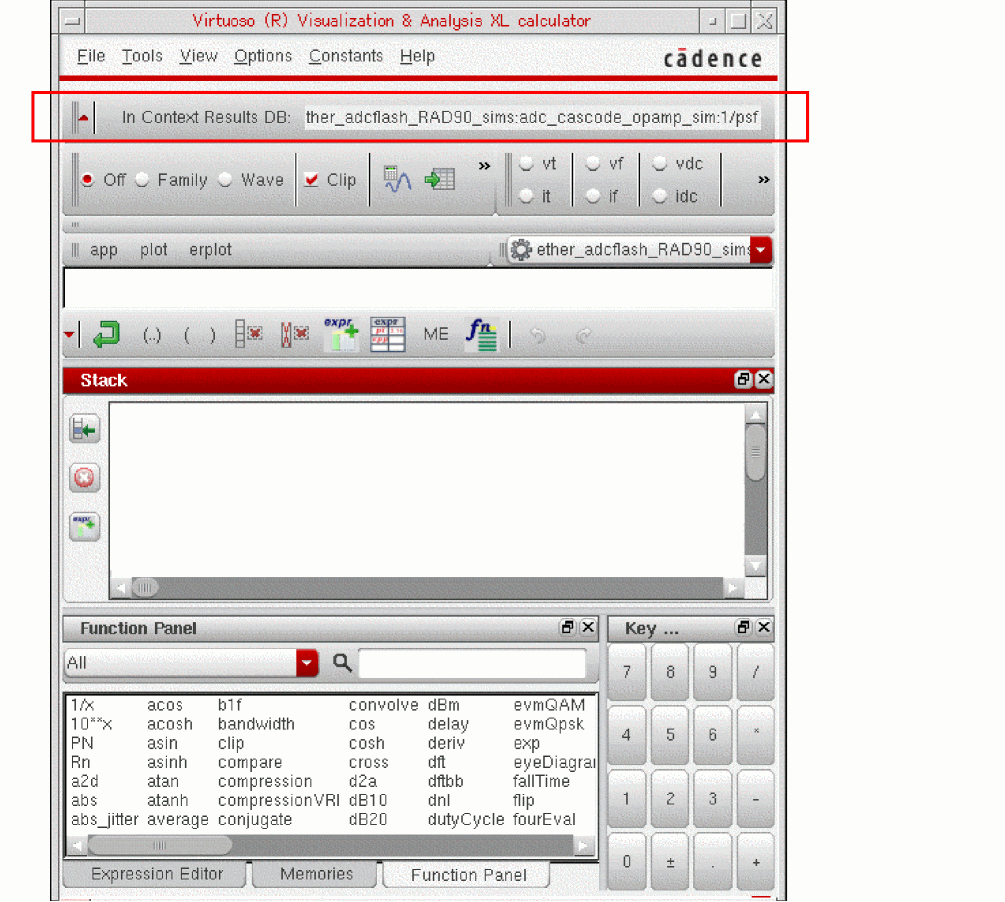This screenshot has width=1005, height=902.
Task: Click the expression editor table icon
Action: (388, 335)
